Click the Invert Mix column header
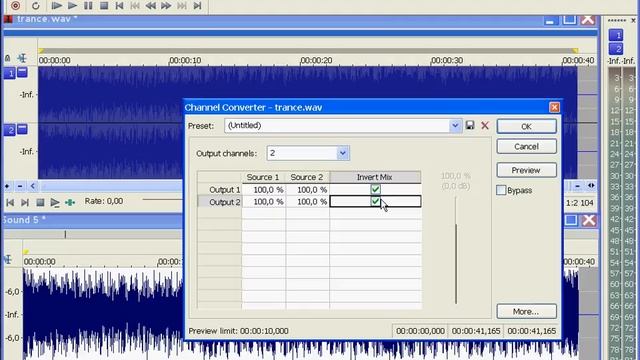 pyautogui.click(x=375, y=177)
